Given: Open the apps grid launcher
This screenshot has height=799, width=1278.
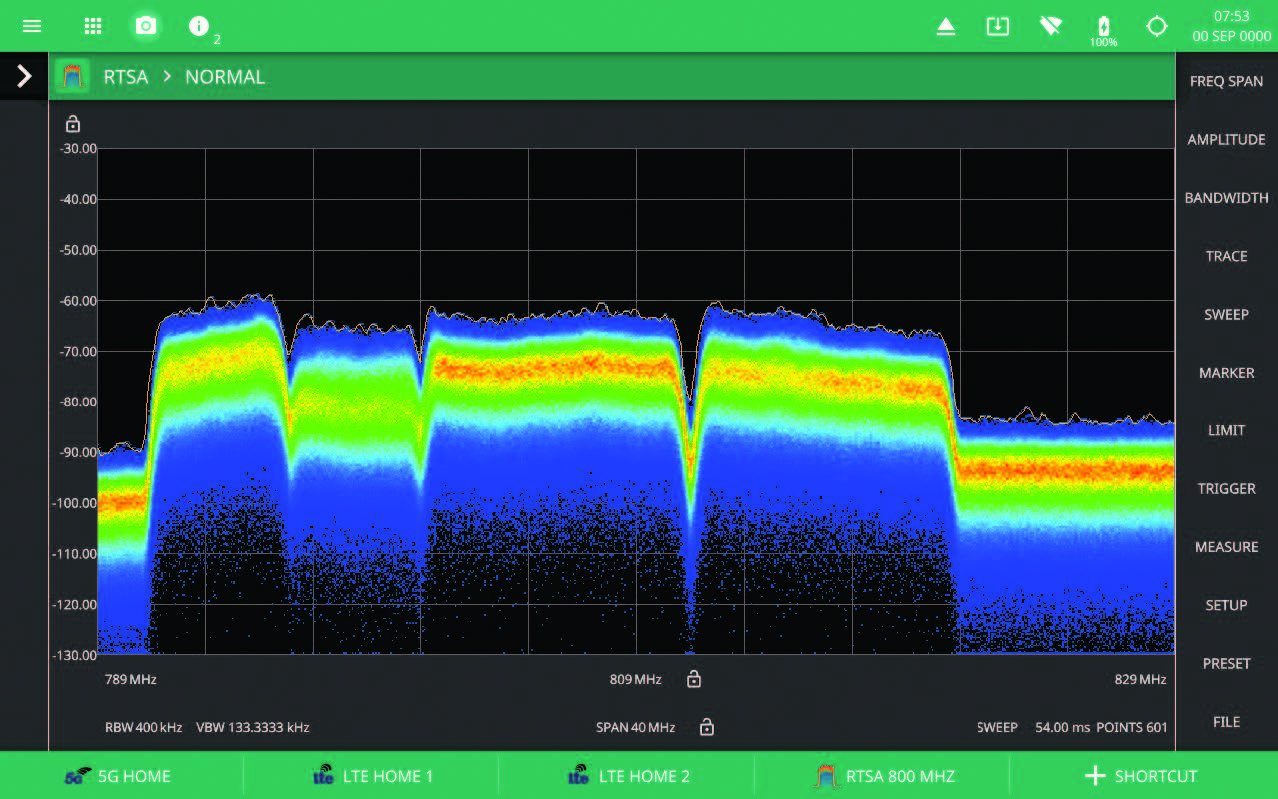Looking at the screenshot, I should pyautogui.click(x=93, y=26).
